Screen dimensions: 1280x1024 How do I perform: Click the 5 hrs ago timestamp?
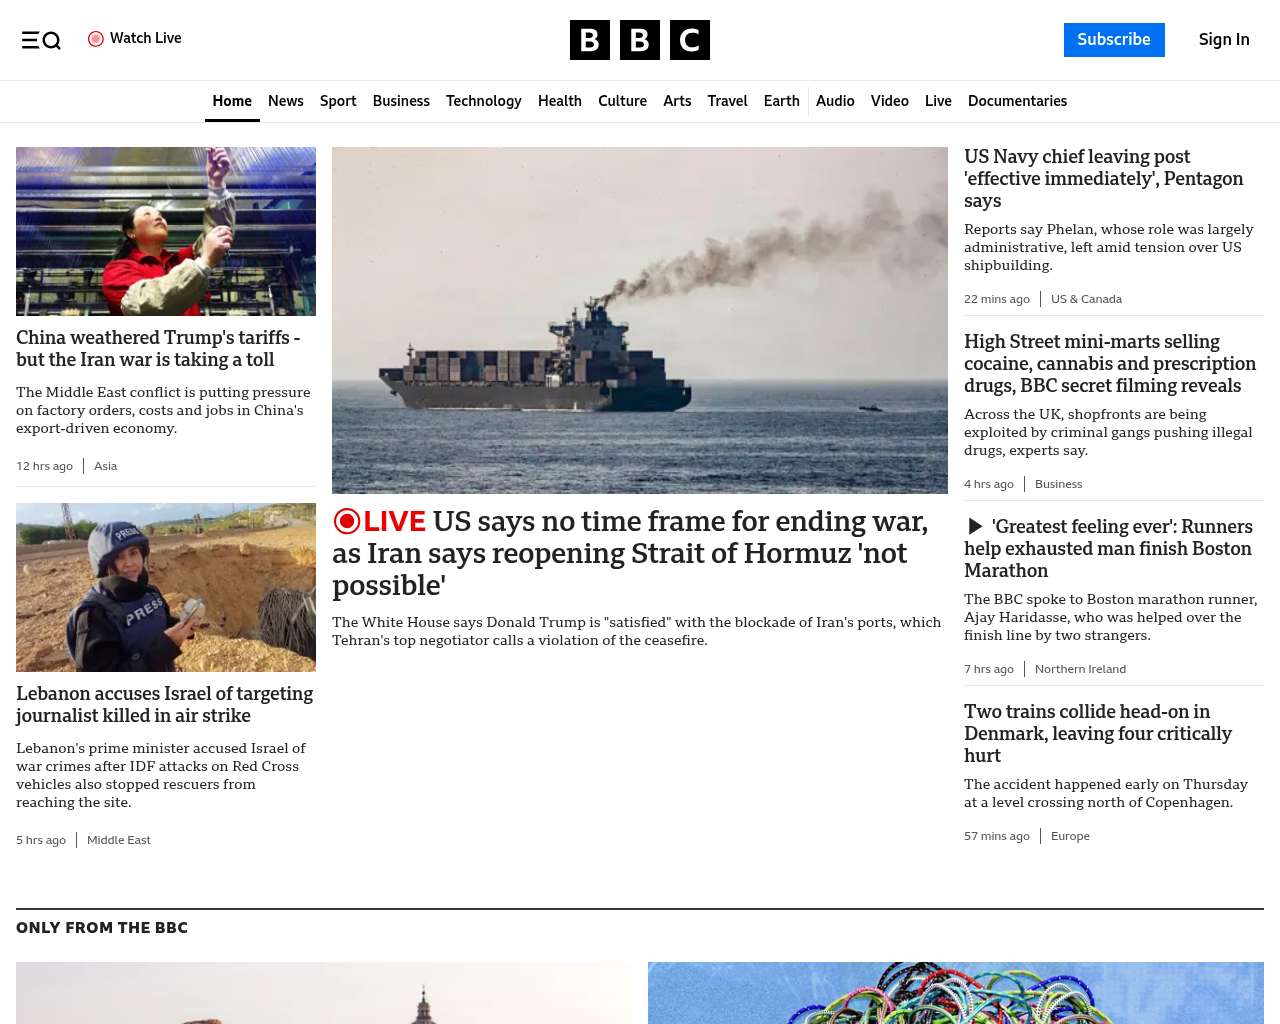click(x=41, y=840)
